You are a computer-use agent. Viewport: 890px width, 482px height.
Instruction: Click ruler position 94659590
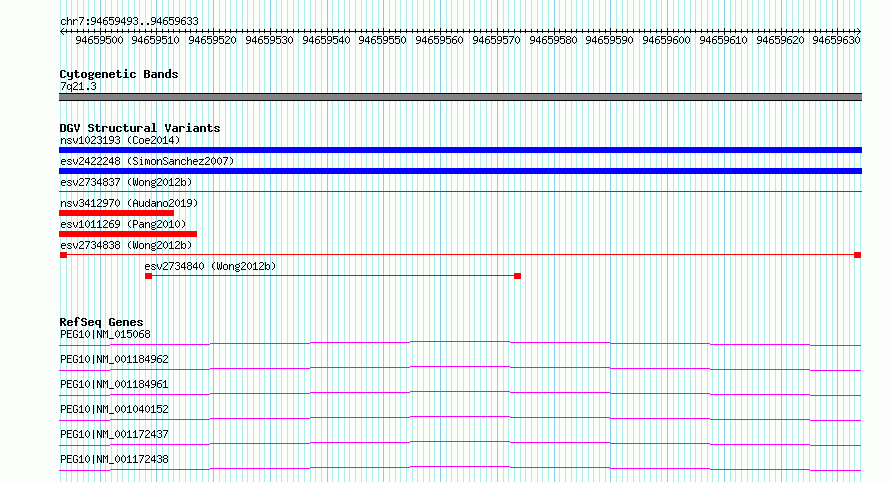(x=610, y=40)
